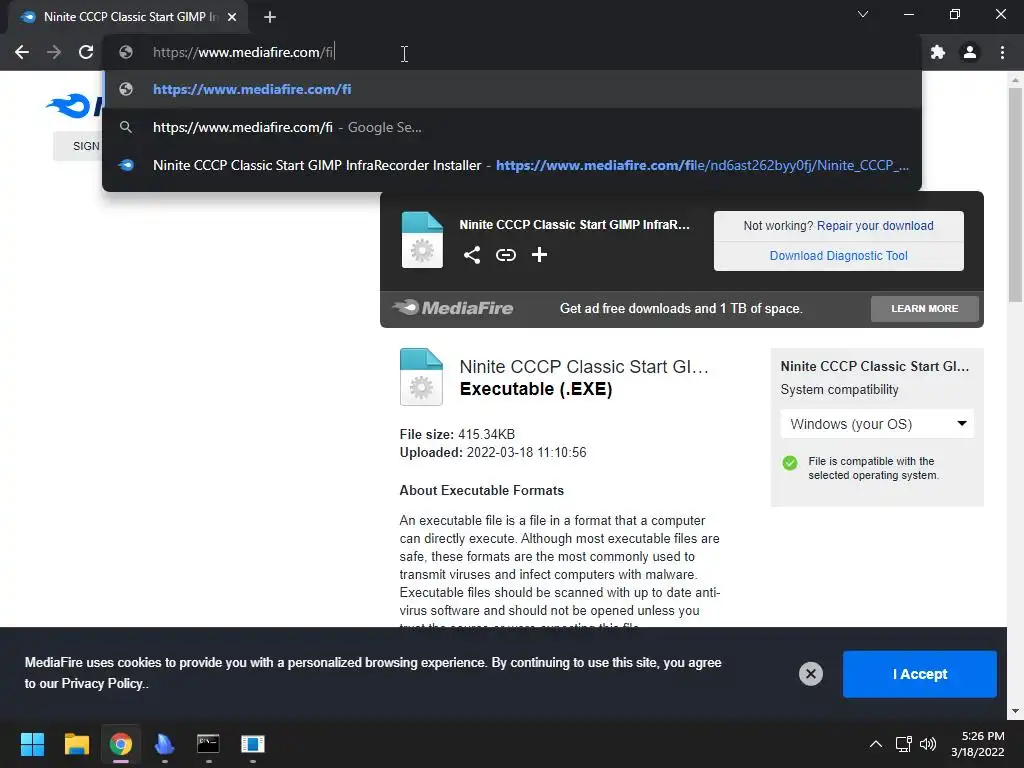Click the 'System compatibility' label

(839, 390)
